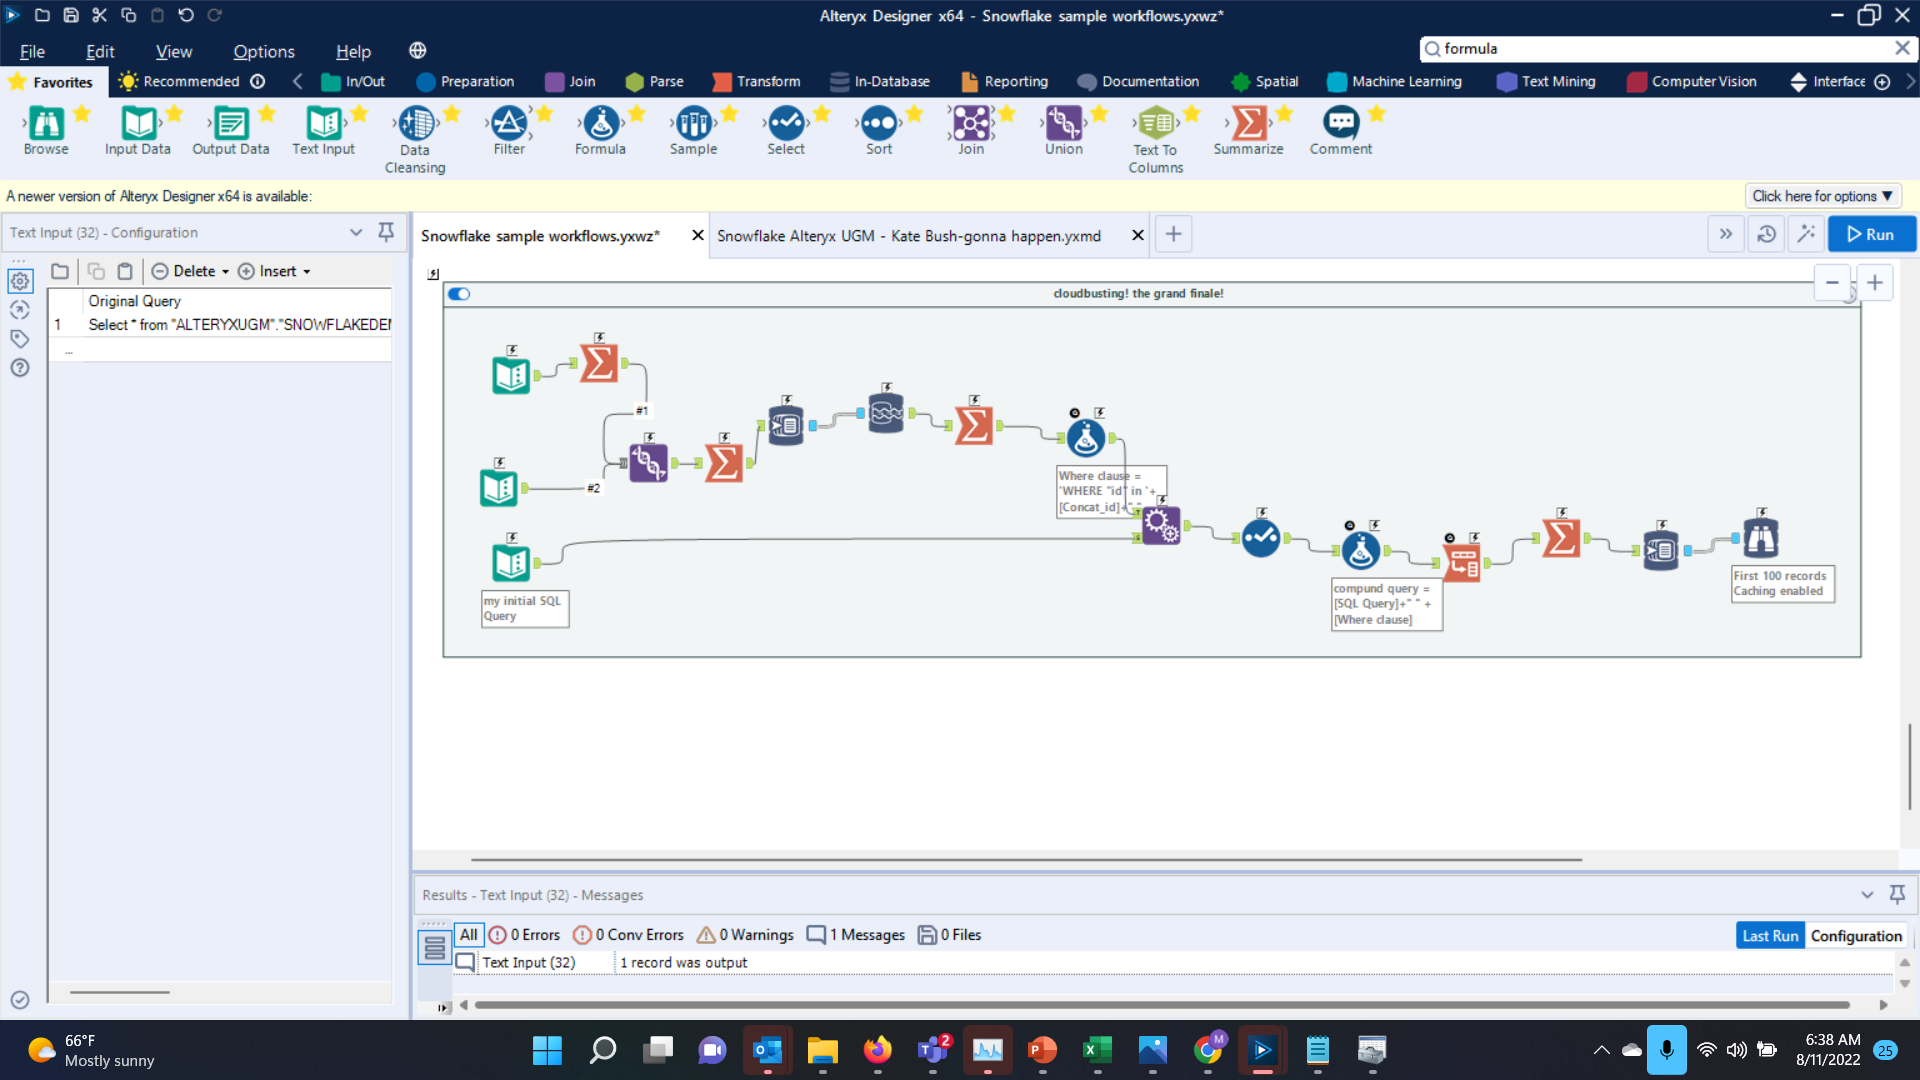Show only Warnings filter in results
This screenshot has height=1080, width=1920.
(x=745, y=935)
